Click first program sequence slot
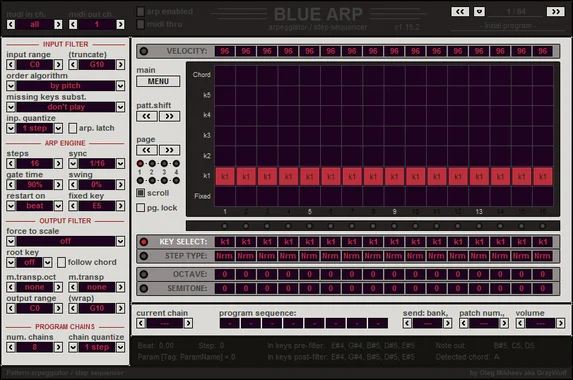The image size is (573, 380). tap(229, 323)
